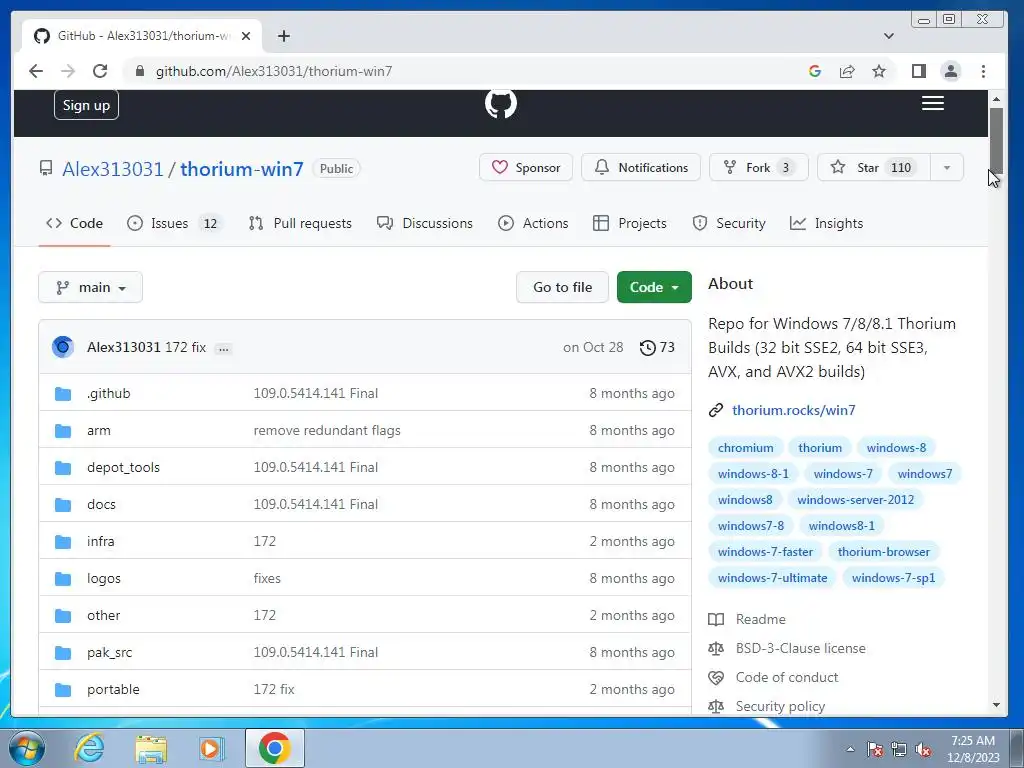The width and height of the screenshot is (1024, 768).
Task: Launch Internet Explorer from taskbar
Action: (x=89, y=748)
